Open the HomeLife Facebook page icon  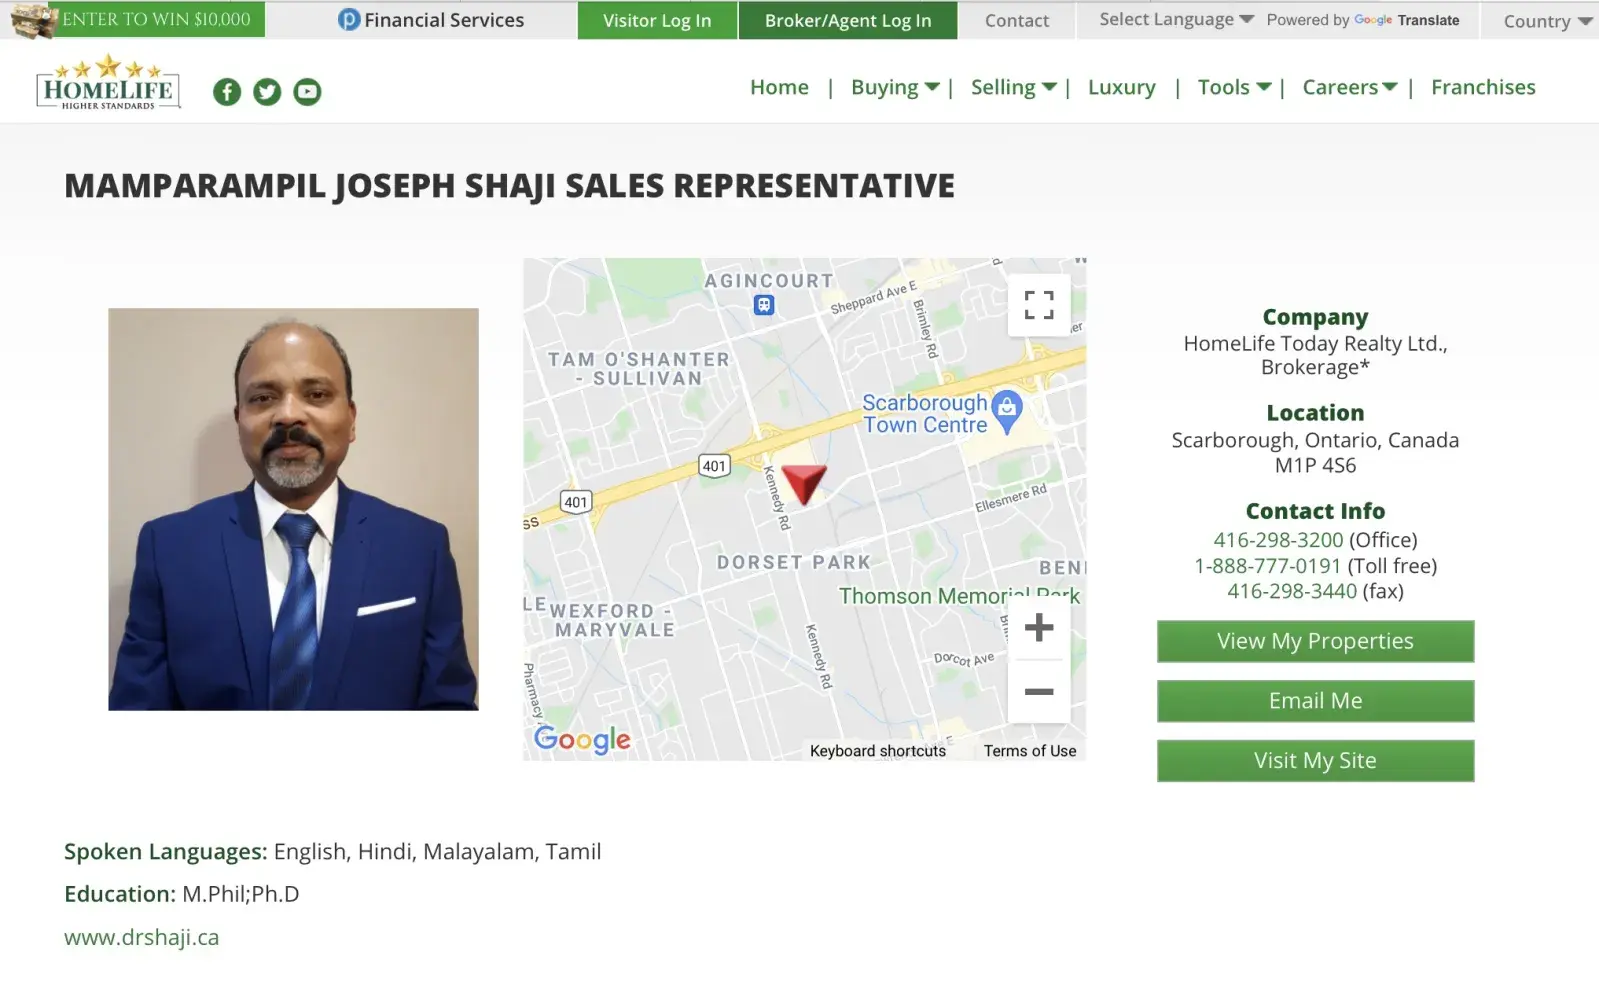227,92
